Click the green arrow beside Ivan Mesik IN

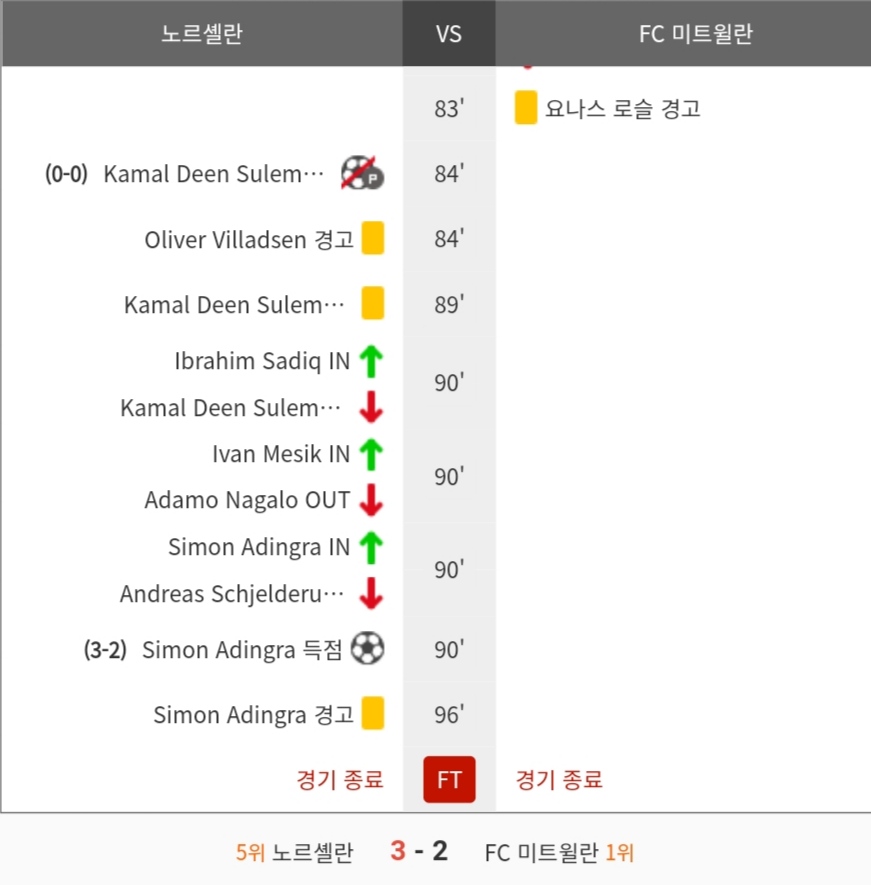[x=371, y=454]
